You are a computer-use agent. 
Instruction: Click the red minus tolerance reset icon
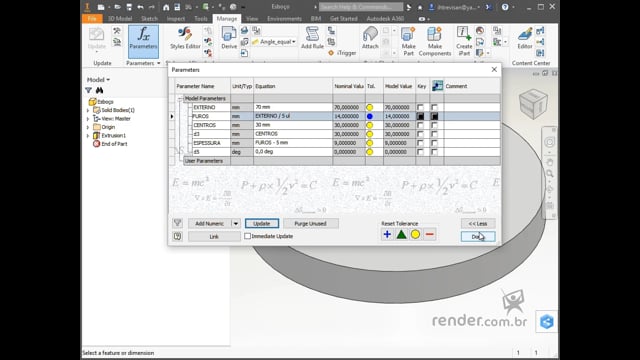tap(429, 234)
